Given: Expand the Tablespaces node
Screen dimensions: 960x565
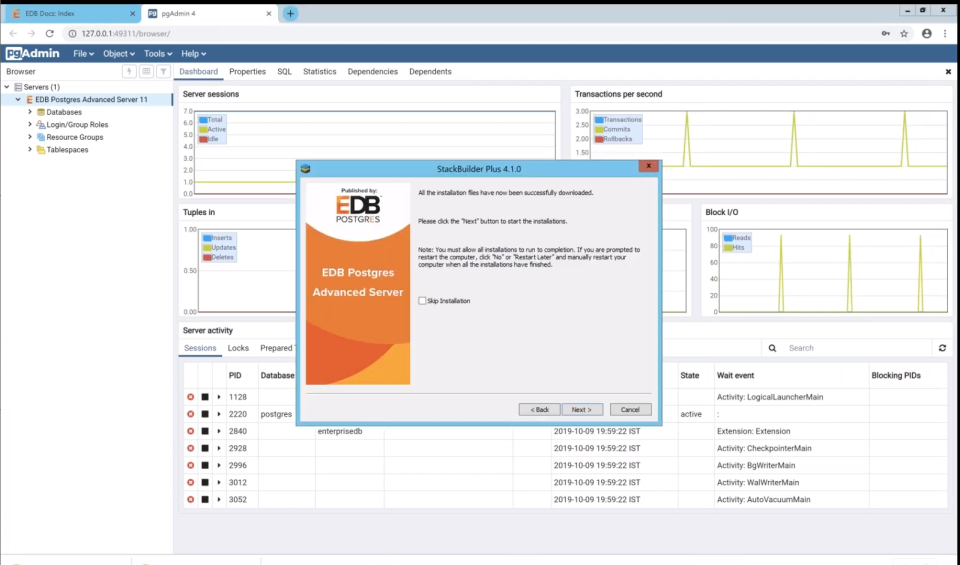Looking at the screenshot, I should (29, 149).
